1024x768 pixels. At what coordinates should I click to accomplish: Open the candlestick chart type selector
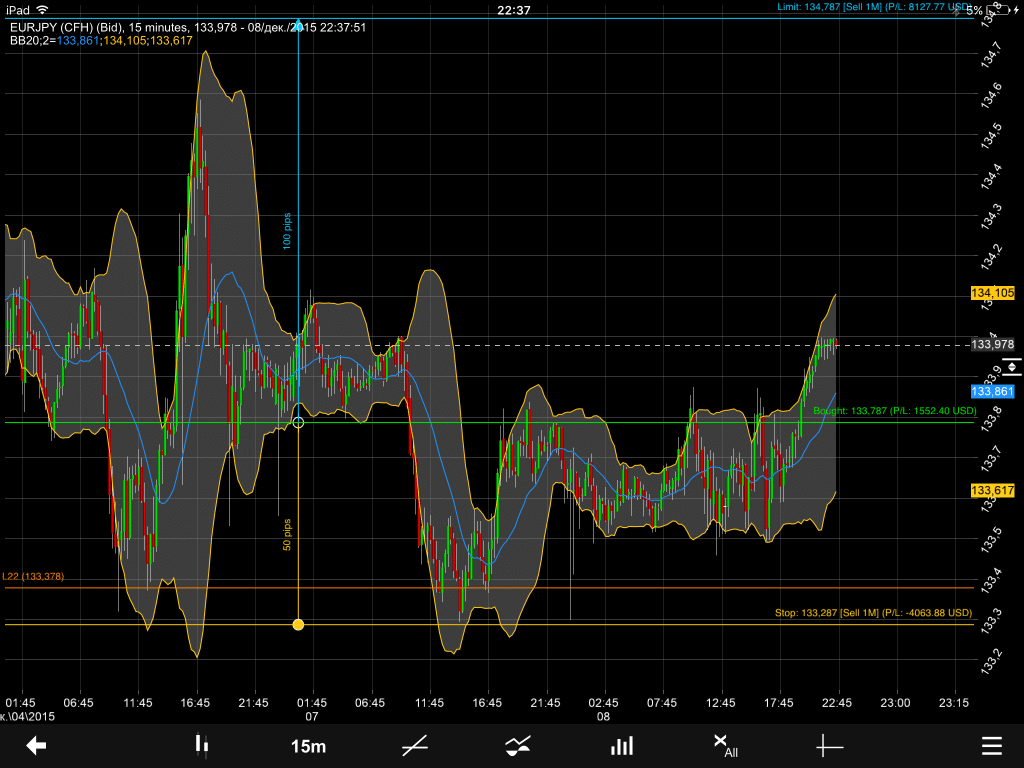point(201,746)
